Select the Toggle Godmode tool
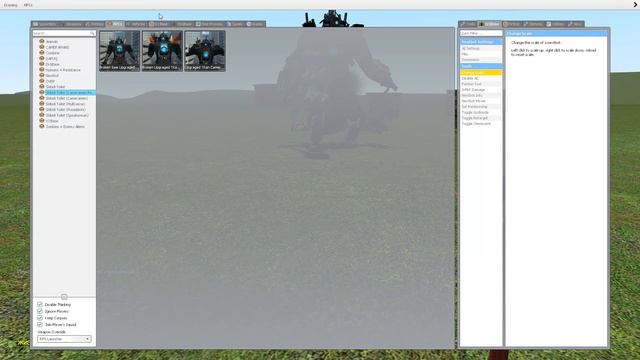 [x=481, y=112]
